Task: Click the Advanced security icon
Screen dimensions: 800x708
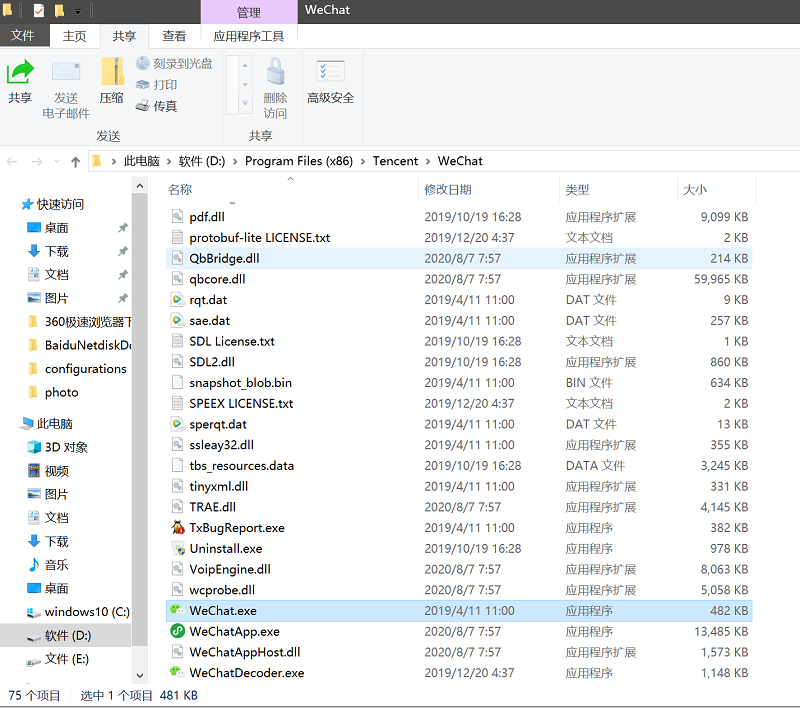Action: 330,73
